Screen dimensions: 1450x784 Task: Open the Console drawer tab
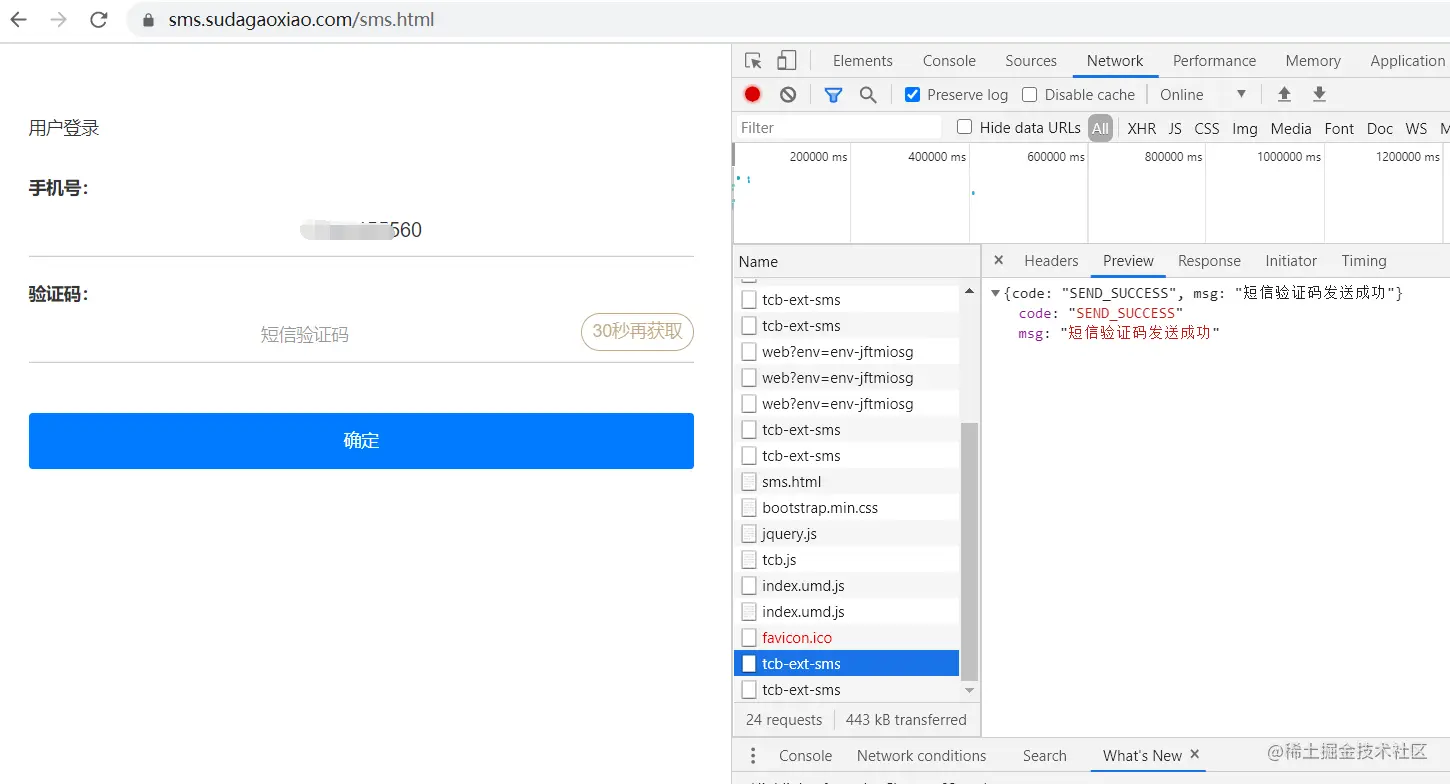[x=805, y=755]
